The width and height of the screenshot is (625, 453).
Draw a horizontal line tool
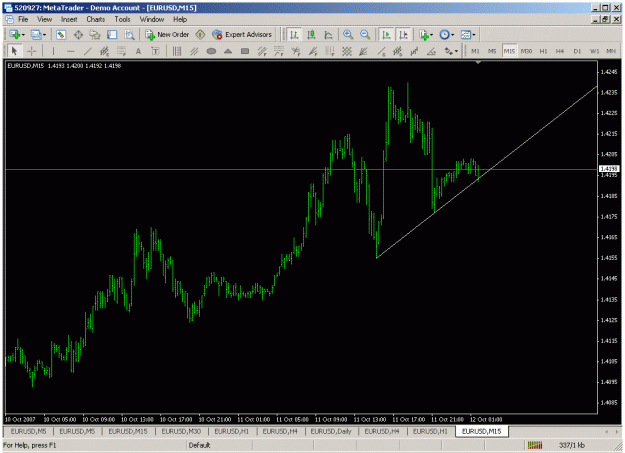click(x=71, y=51)
